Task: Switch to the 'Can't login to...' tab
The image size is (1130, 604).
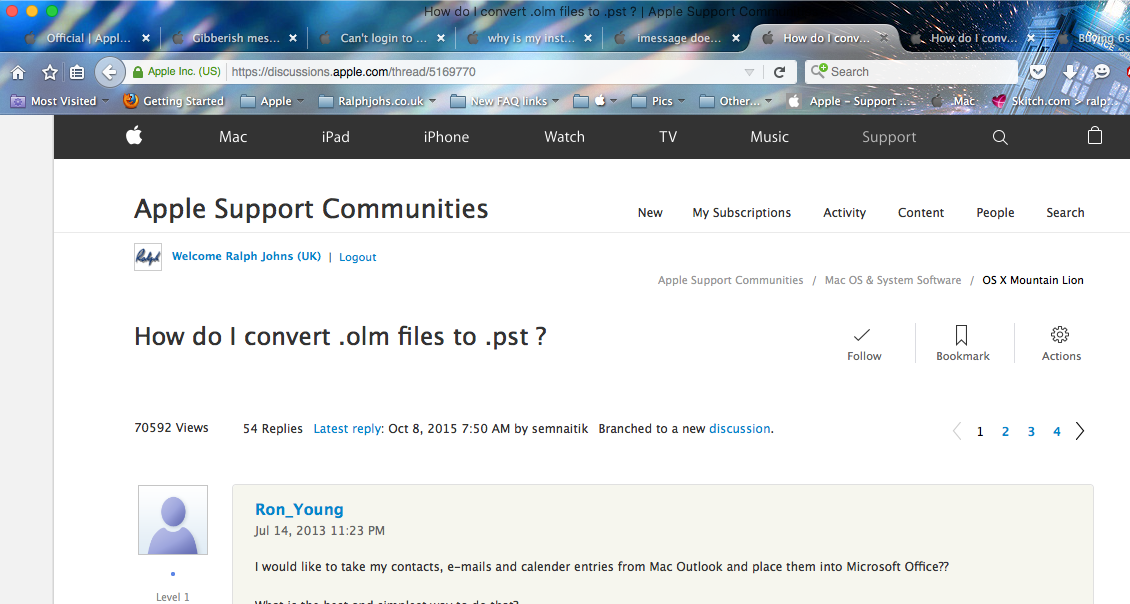Action: tap(381, 38)
